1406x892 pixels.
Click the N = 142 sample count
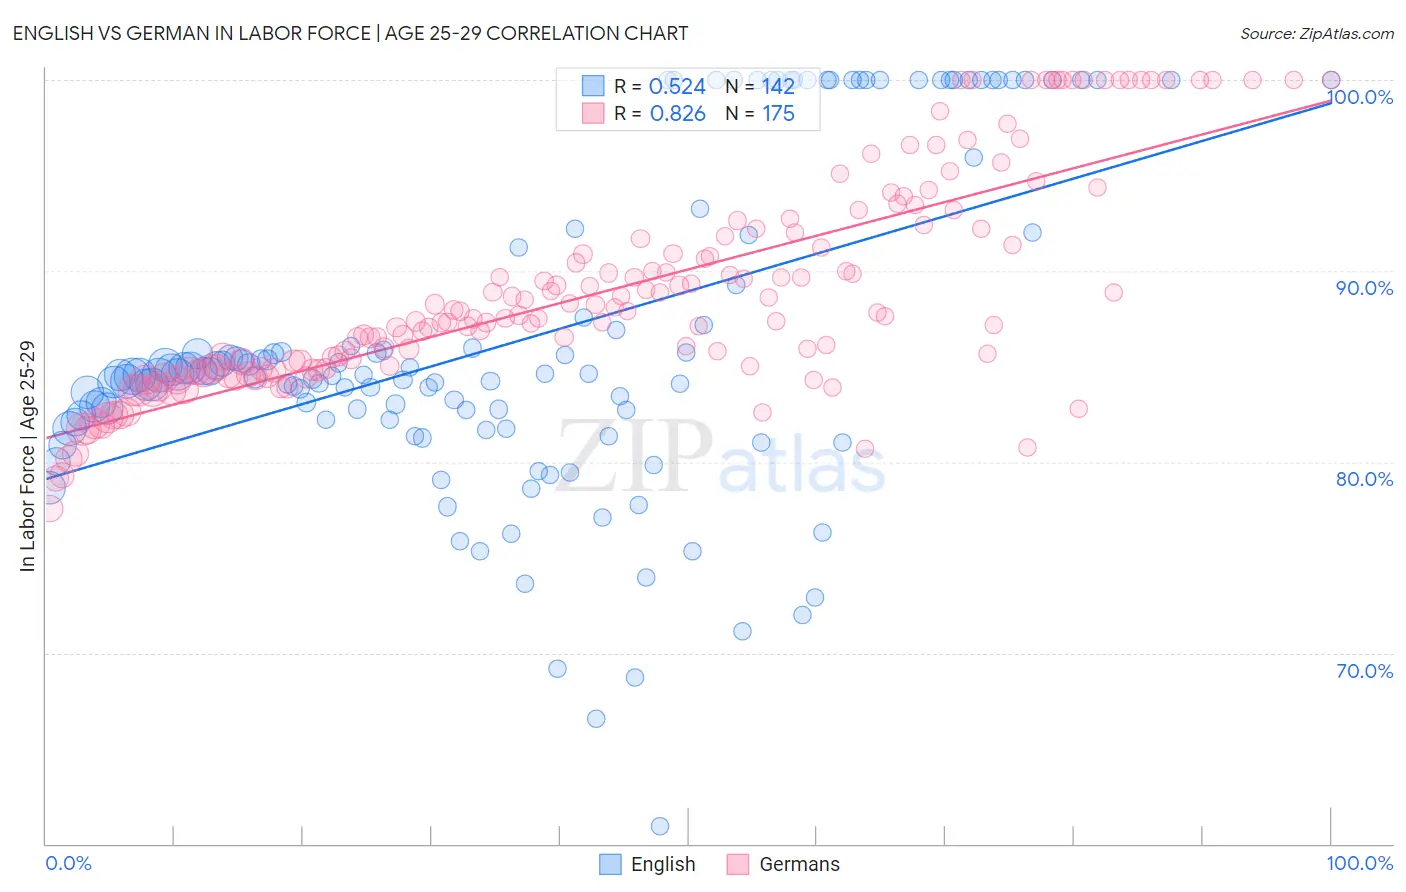pyautogui.click(x=760, y=86)
